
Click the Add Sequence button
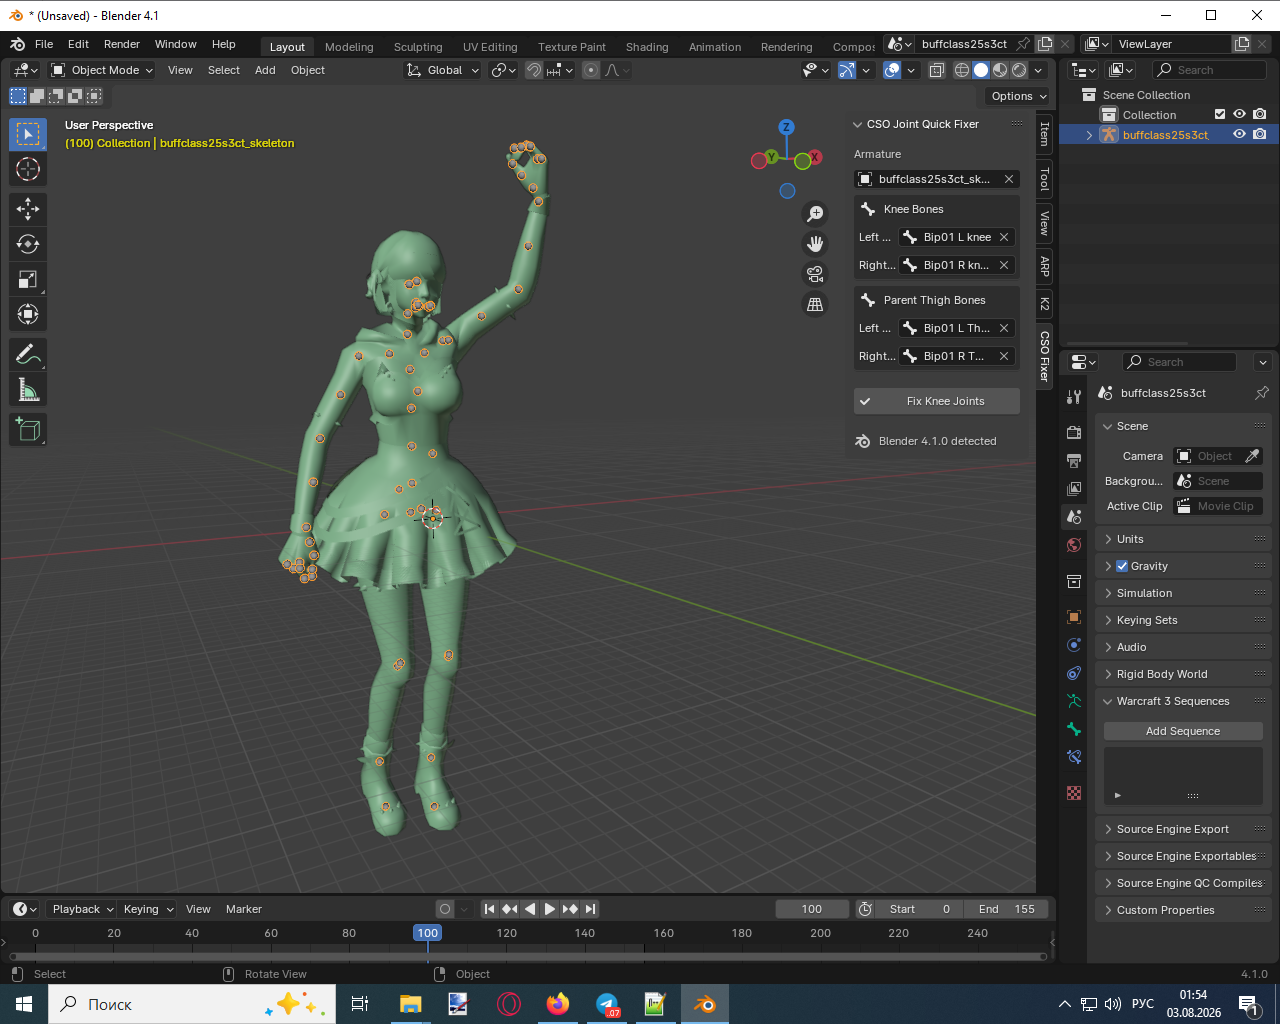click(x=1183, y=731)
